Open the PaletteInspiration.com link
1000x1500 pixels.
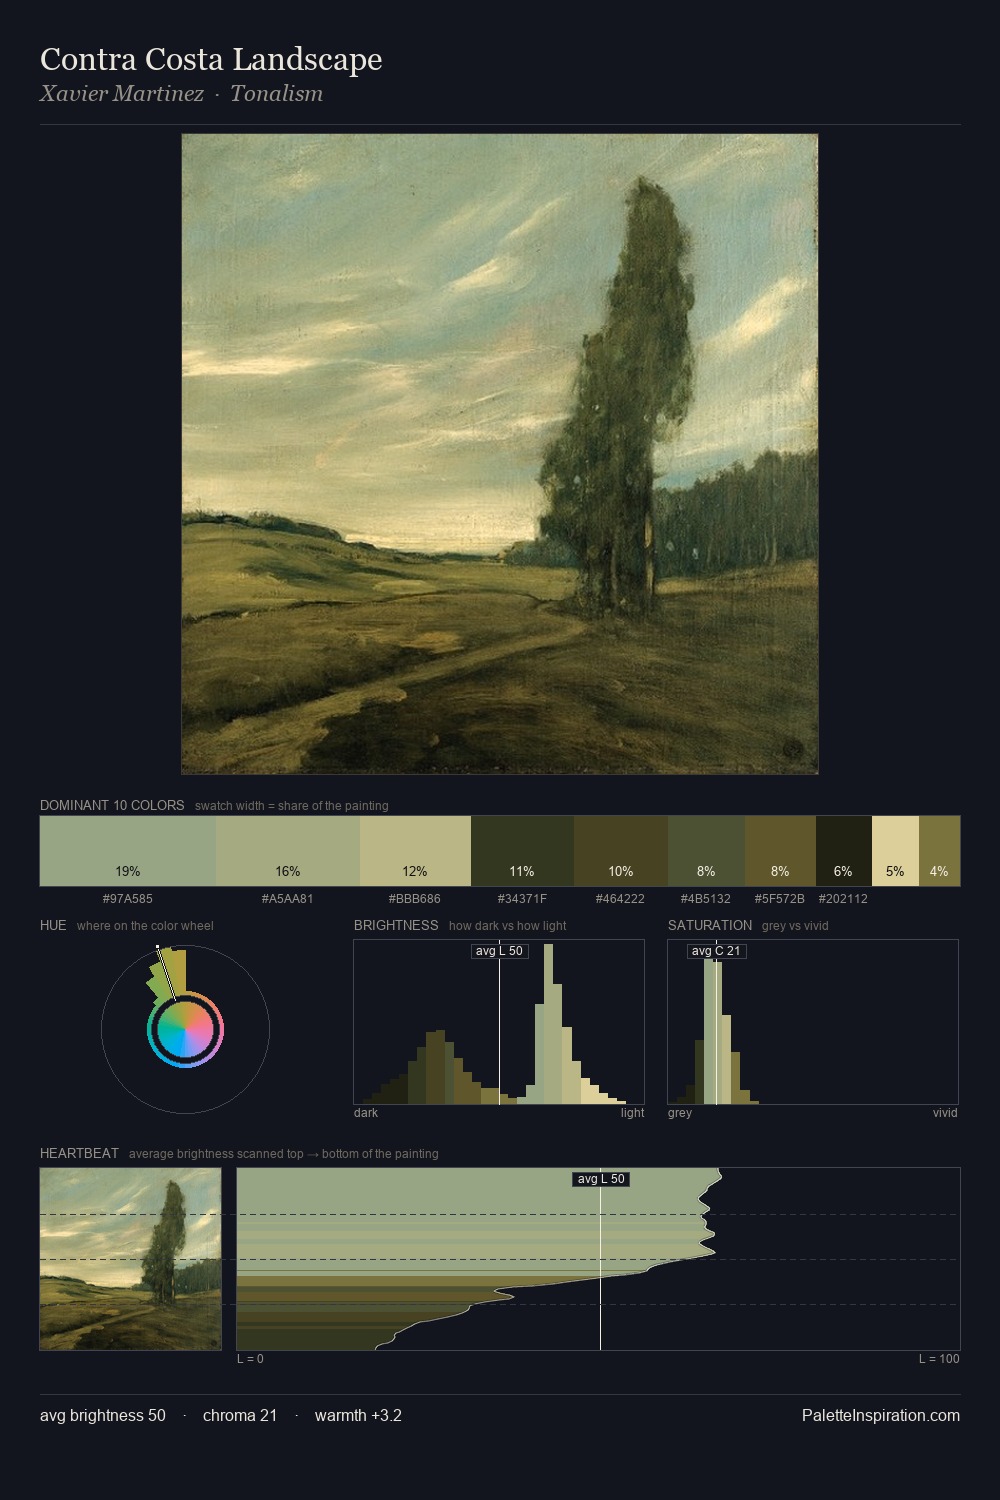pyautogui.click(x=881, y=1415)
